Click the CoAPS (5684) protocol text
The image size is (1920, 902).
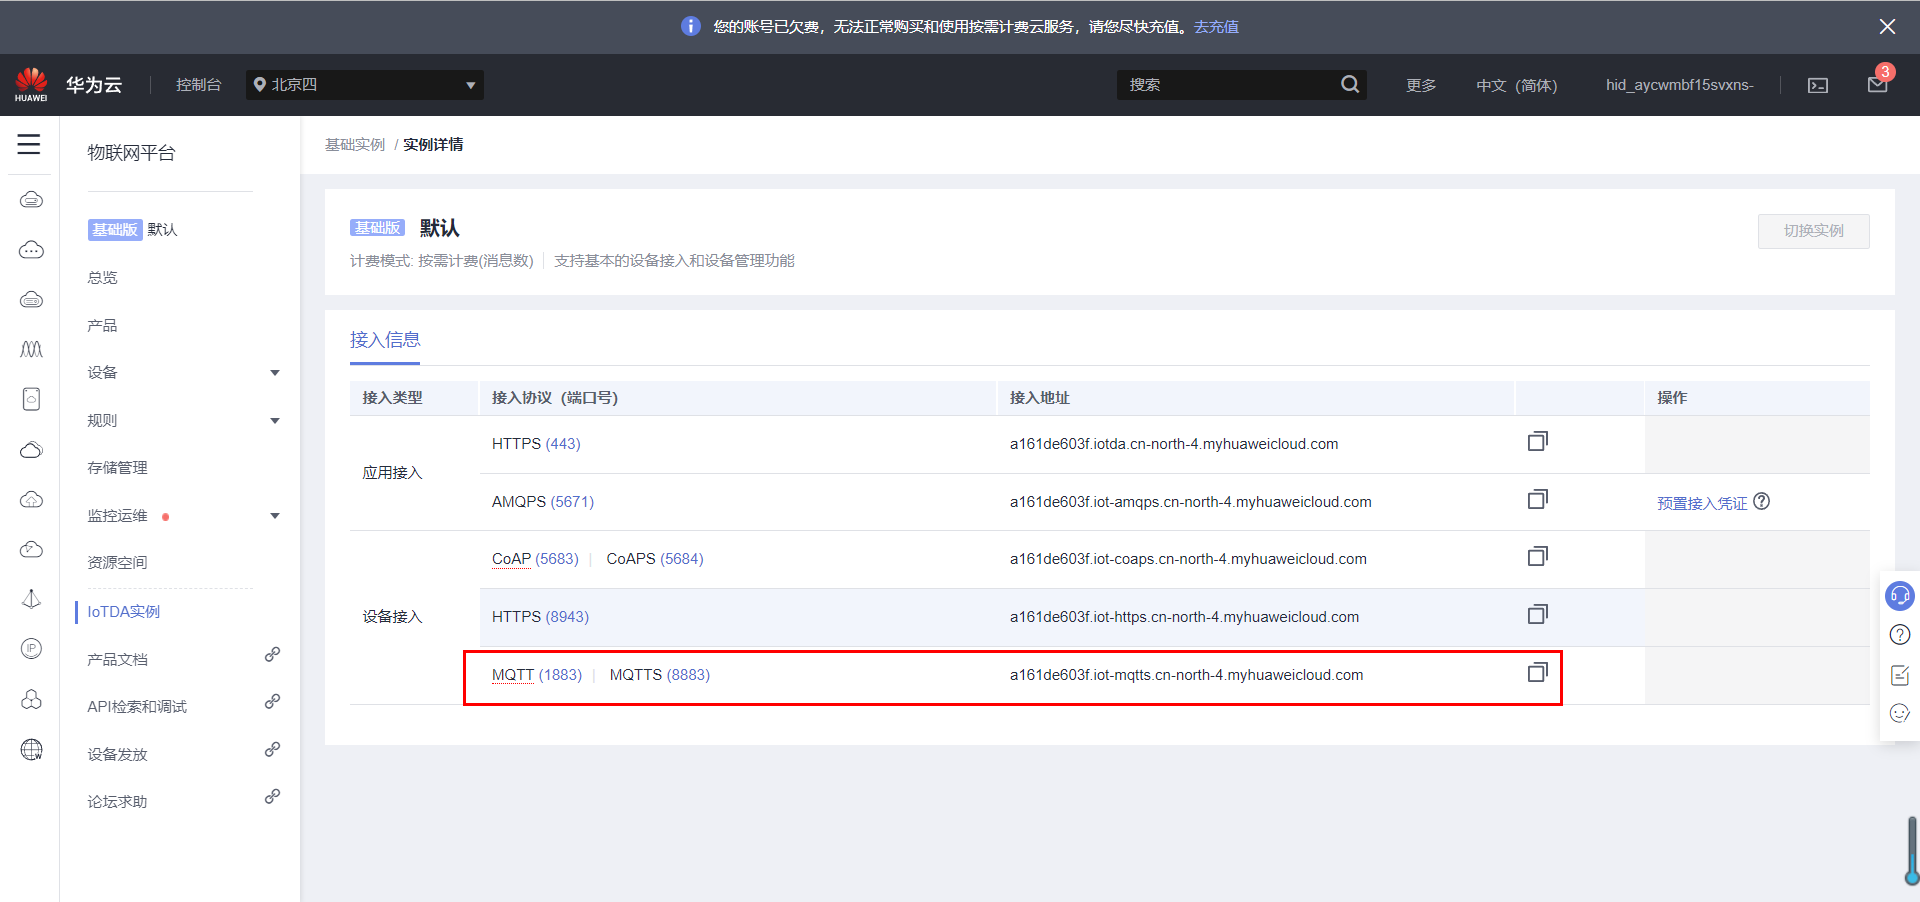655,559
